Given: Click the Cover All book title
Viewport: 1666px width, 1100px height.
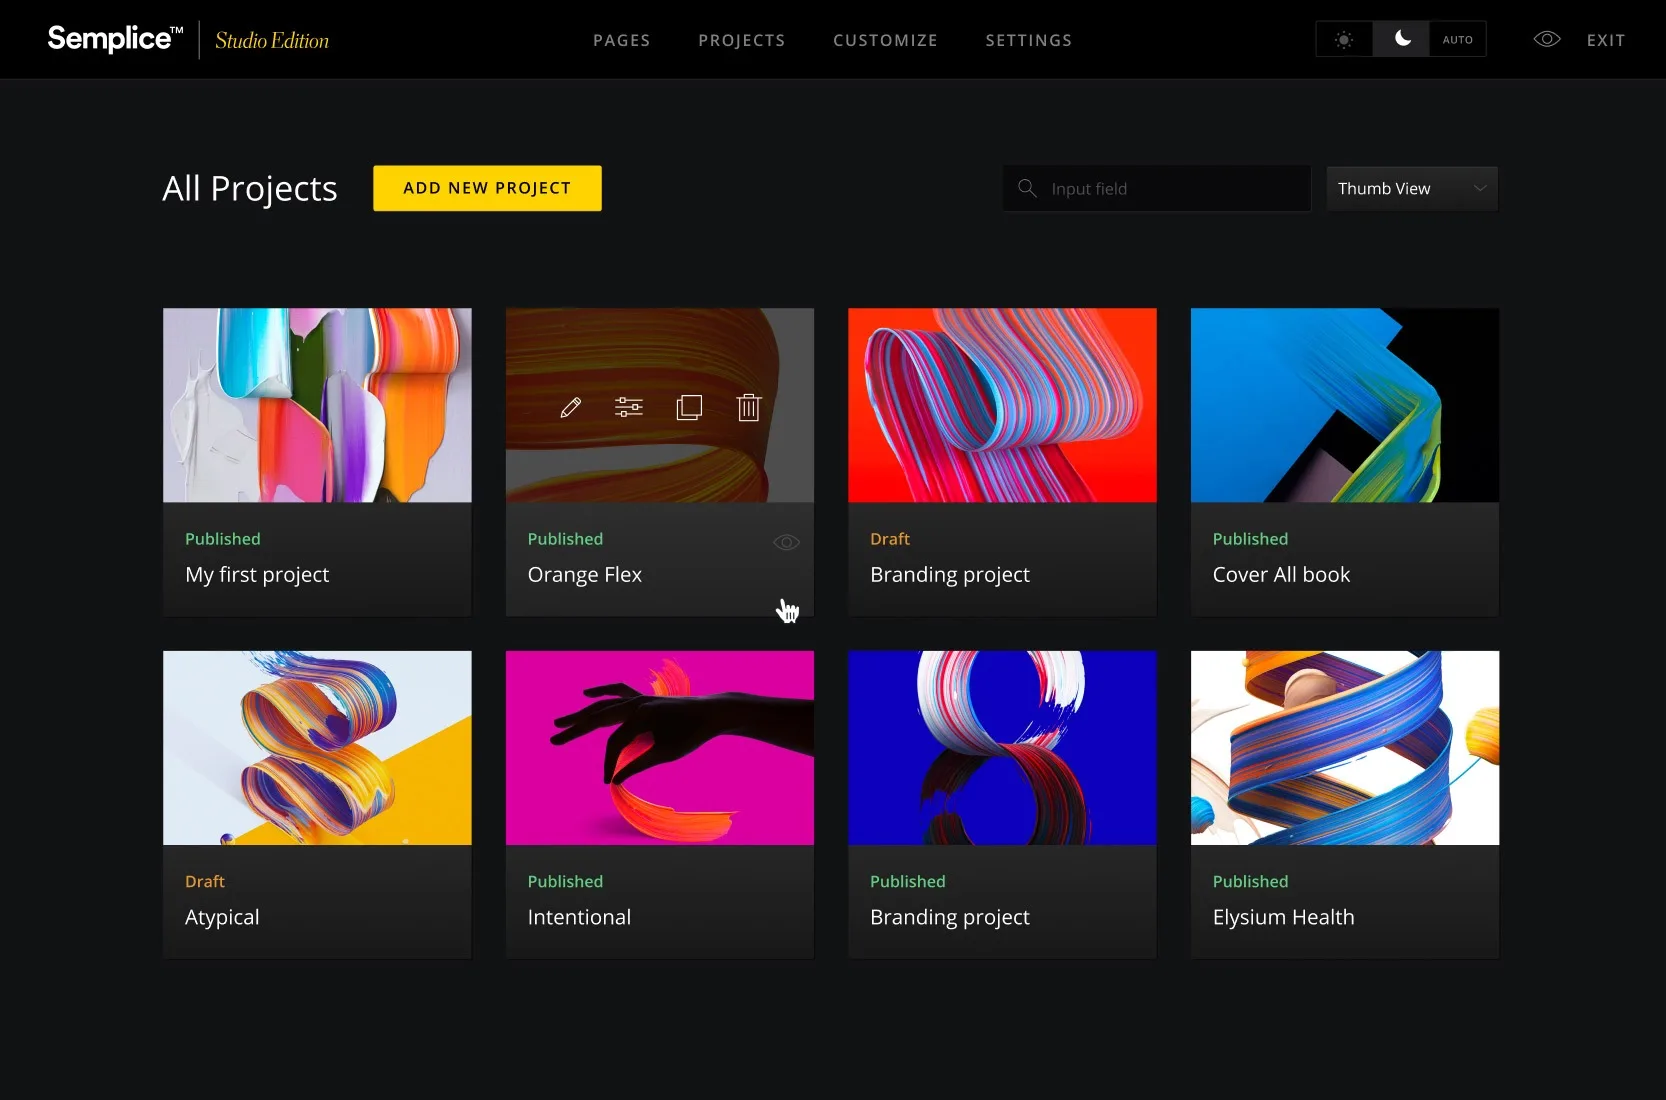Looking at the screenshot, I should point(1281,575).
